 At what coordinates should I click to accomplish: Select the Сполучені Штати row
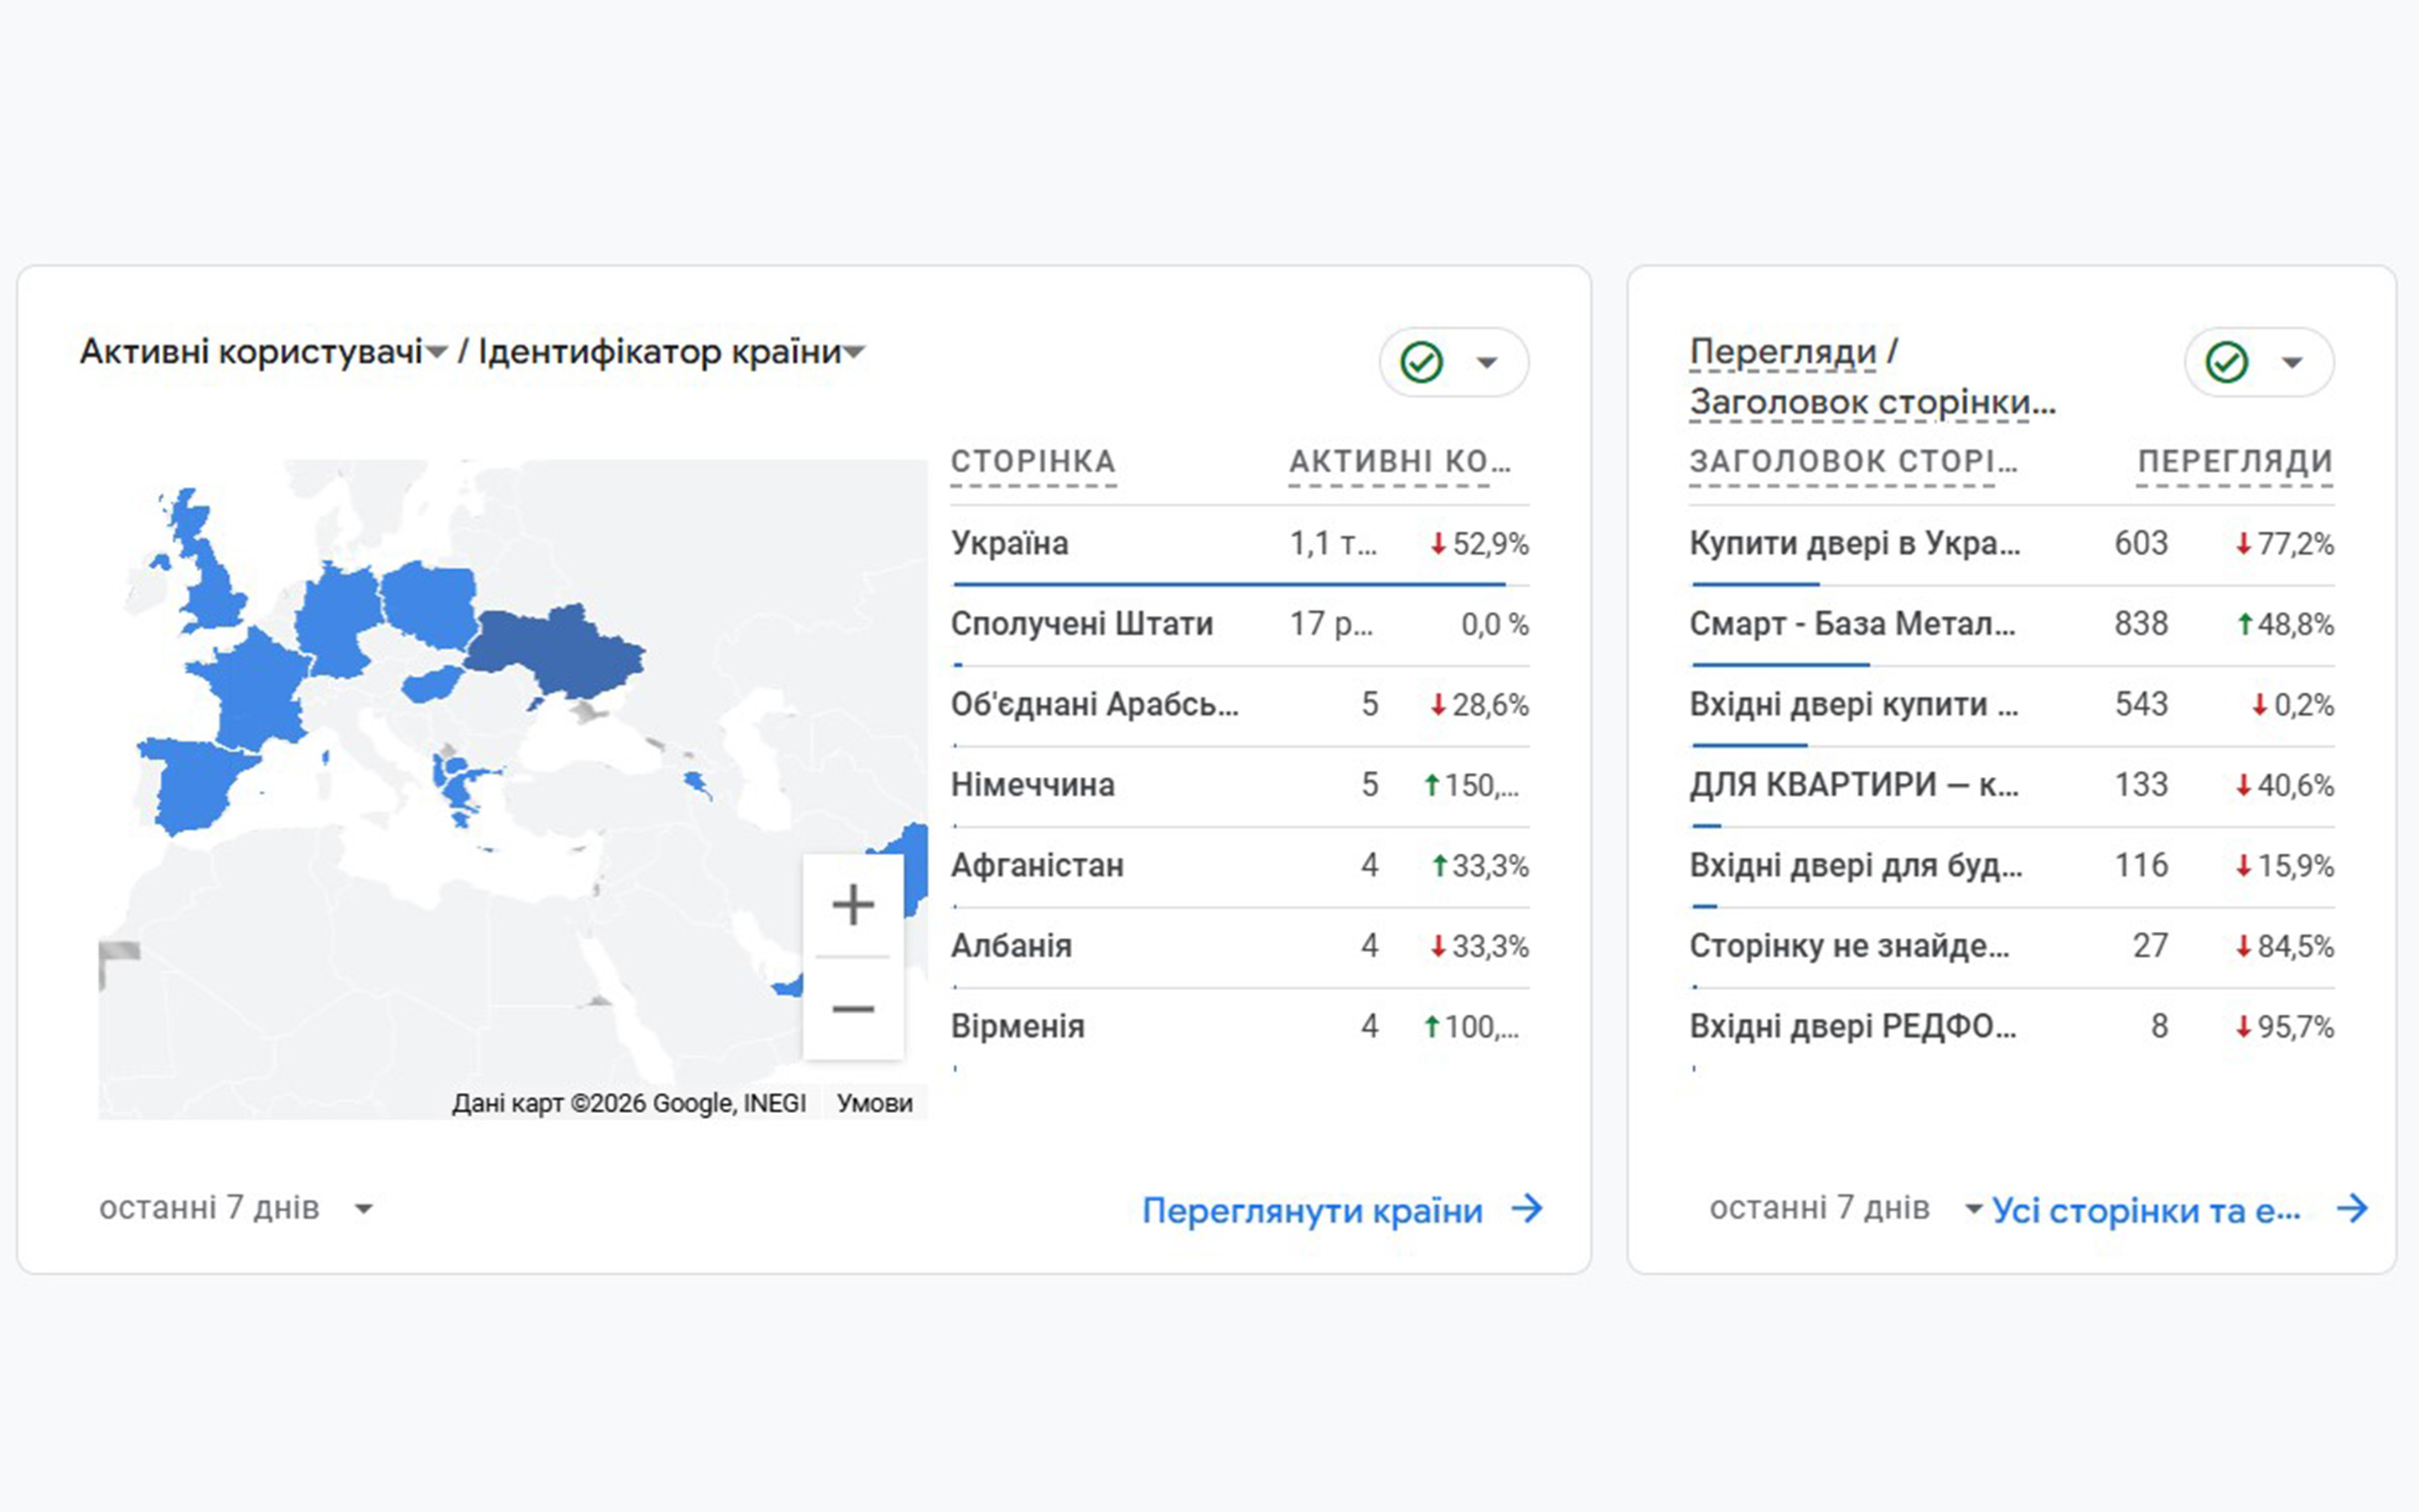click(x=1240, y=624)
